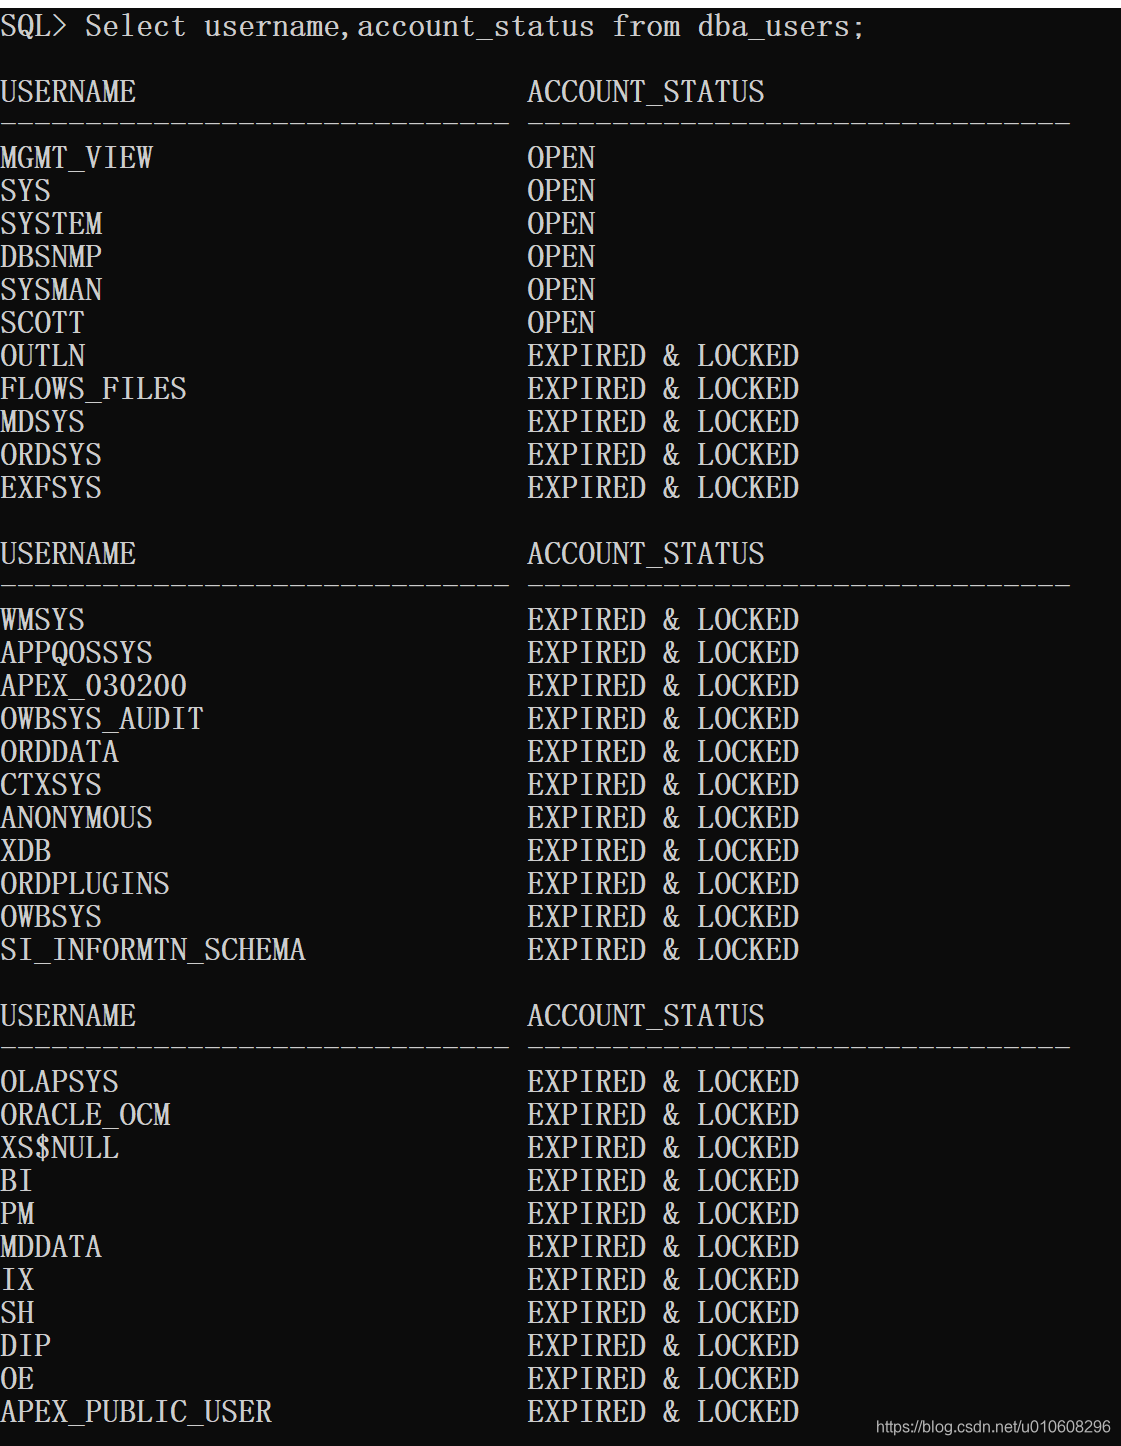Select the MDDATA username
This screenshot has height=1446, width=1121.
[51, 1247]
